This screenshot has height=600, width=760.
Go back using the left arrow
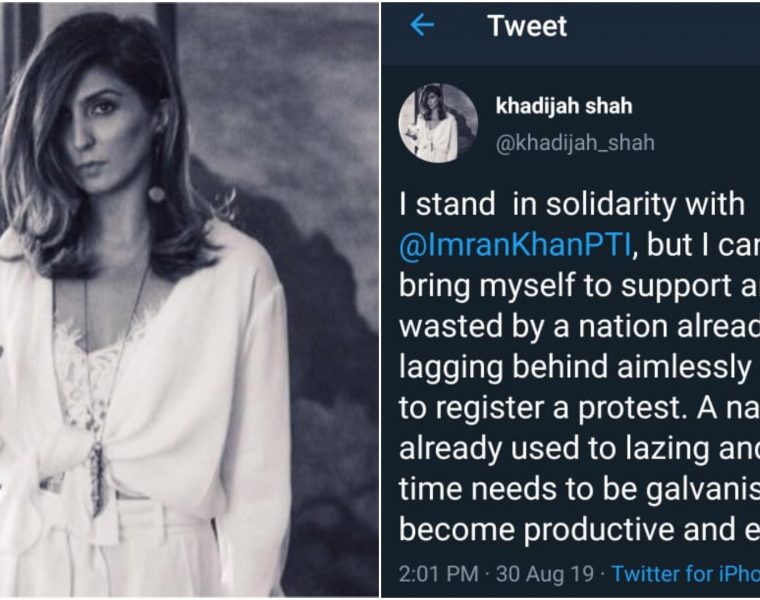[422, 27]
